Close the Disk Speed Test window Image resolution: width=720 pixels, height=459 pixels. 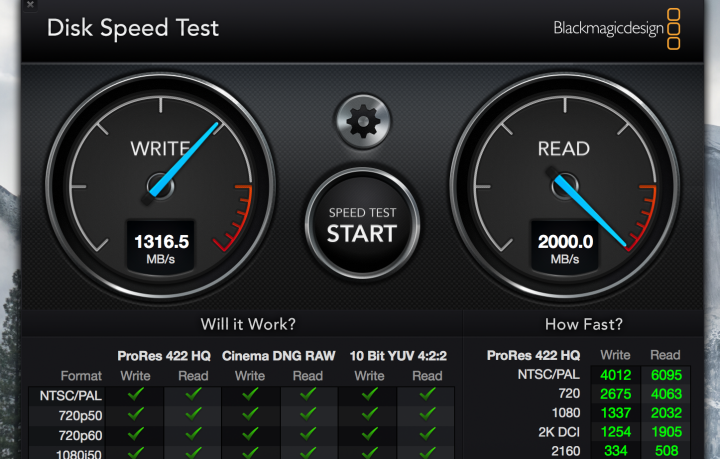pos(30,5)
